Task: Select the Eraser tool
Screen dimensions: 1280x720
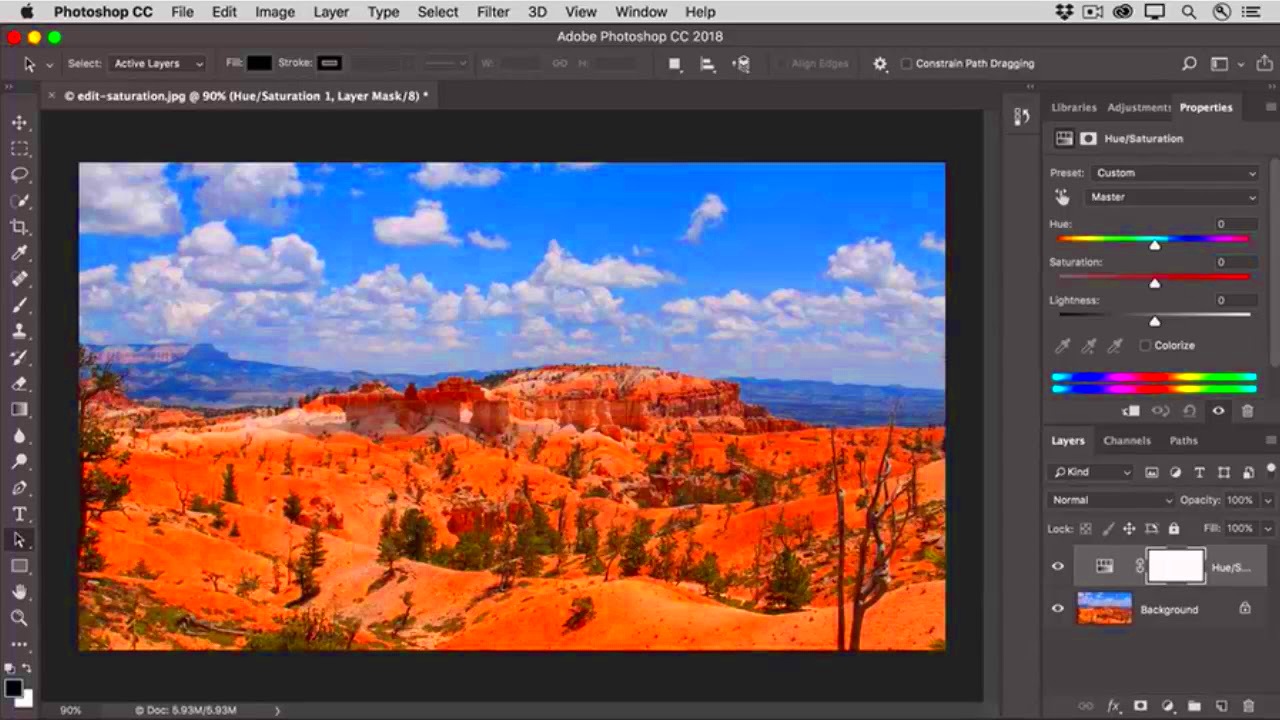Action: tap(19, 383)
